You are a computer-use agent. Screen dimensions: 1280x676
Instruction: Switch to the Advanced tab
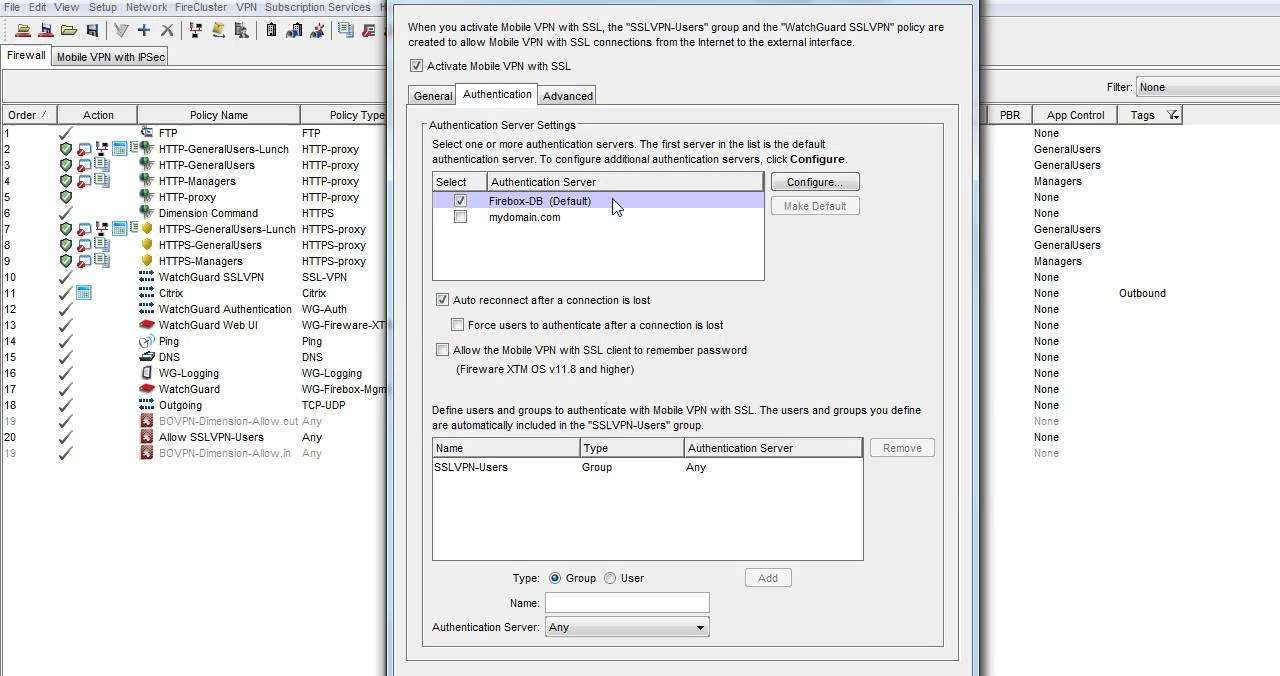(568, 96)
